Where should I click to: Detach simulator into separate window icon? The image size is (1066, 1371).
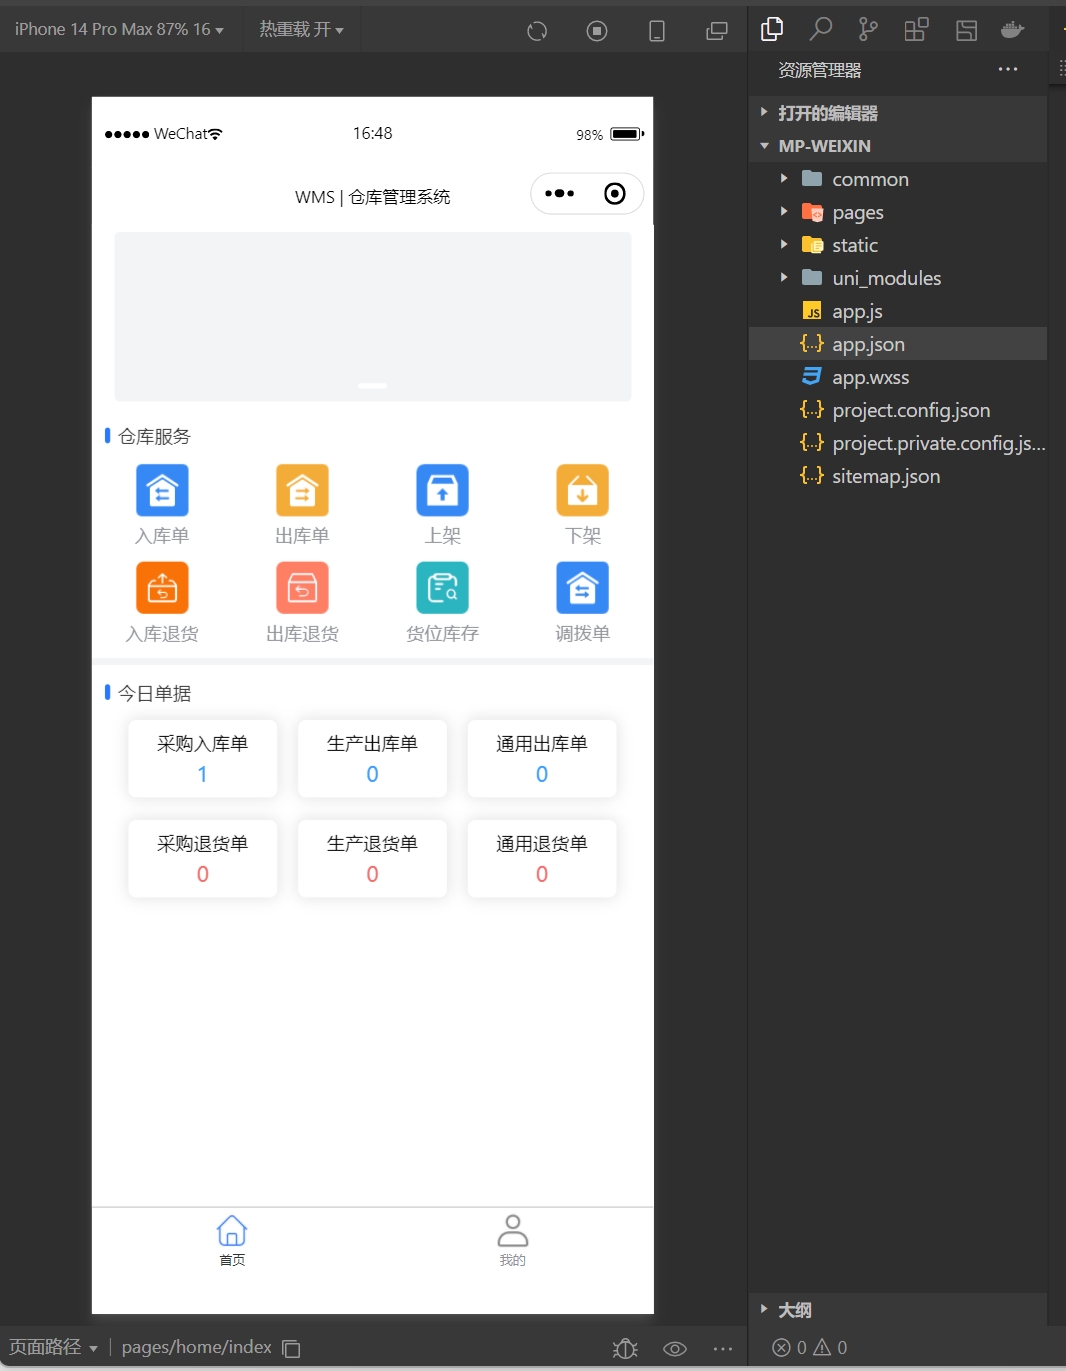[717, 31]
